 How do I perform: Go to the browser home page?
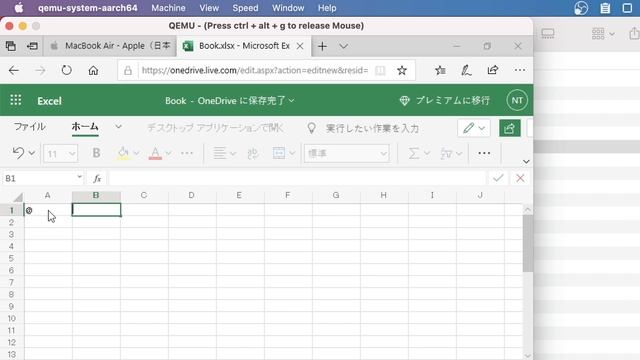click(x=93, y=70)
